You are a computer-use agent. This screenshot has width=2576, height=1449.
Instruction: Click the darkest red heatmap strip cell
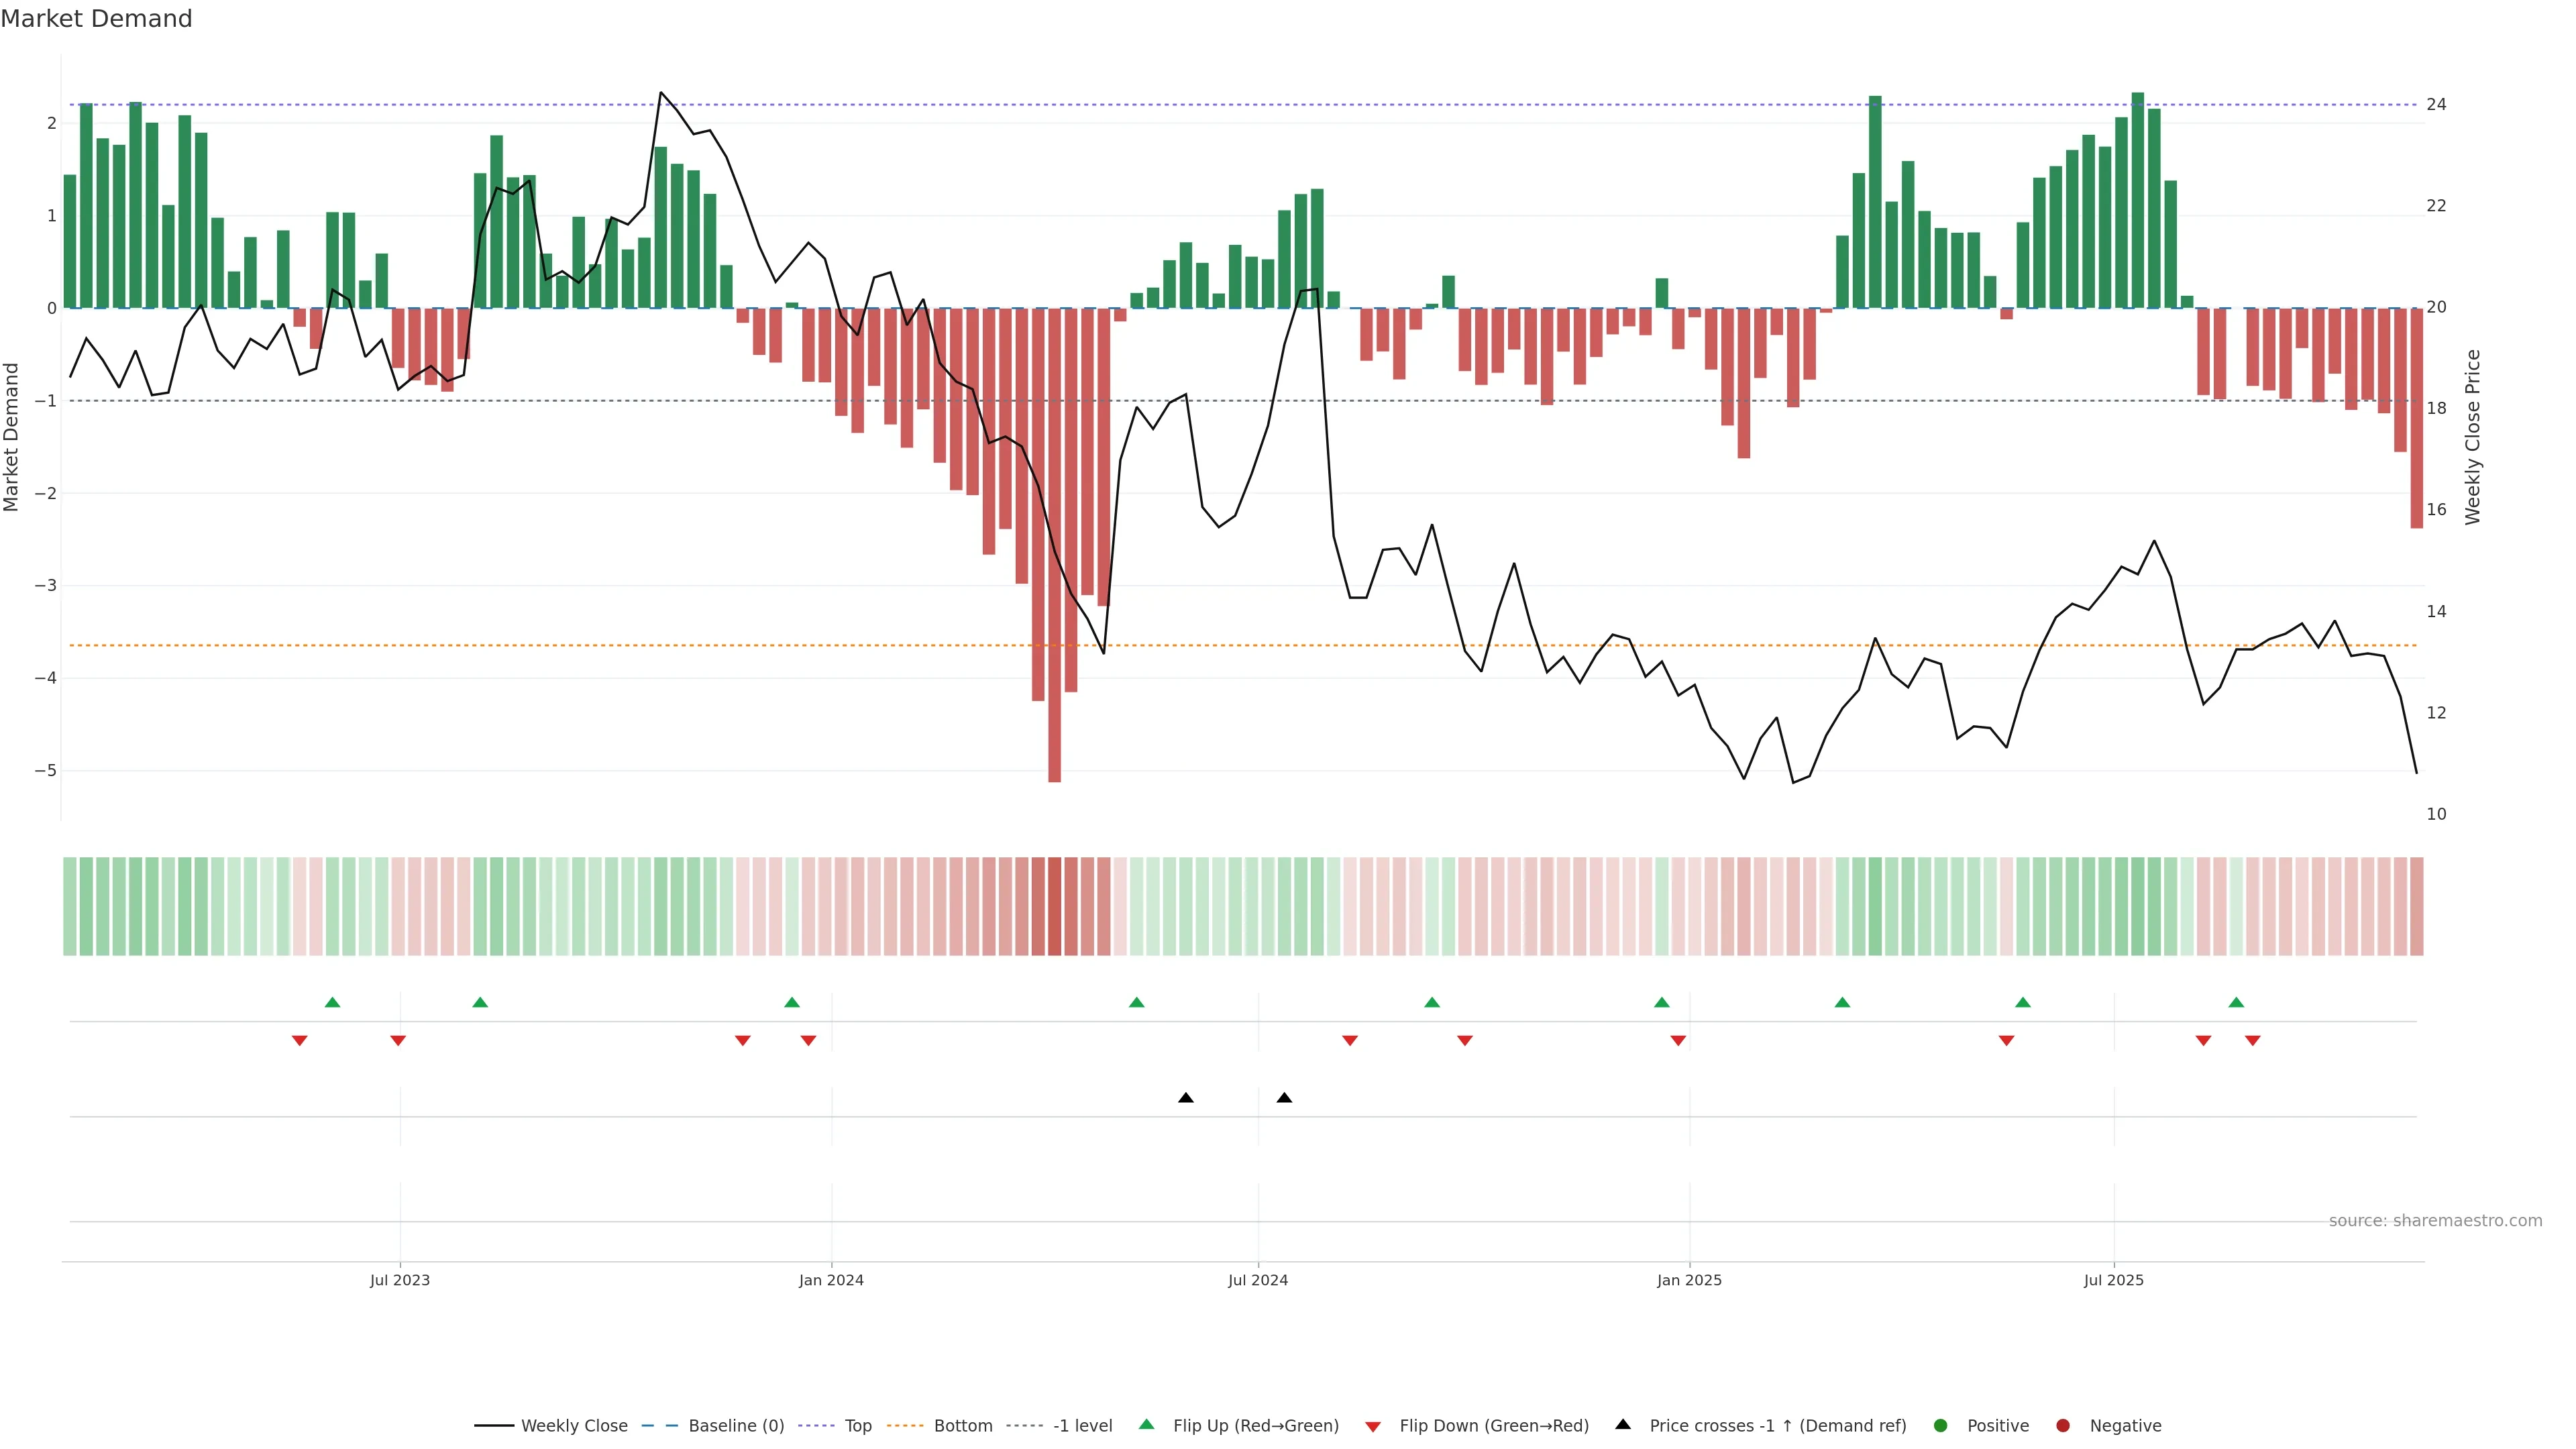coord(1054,906)
